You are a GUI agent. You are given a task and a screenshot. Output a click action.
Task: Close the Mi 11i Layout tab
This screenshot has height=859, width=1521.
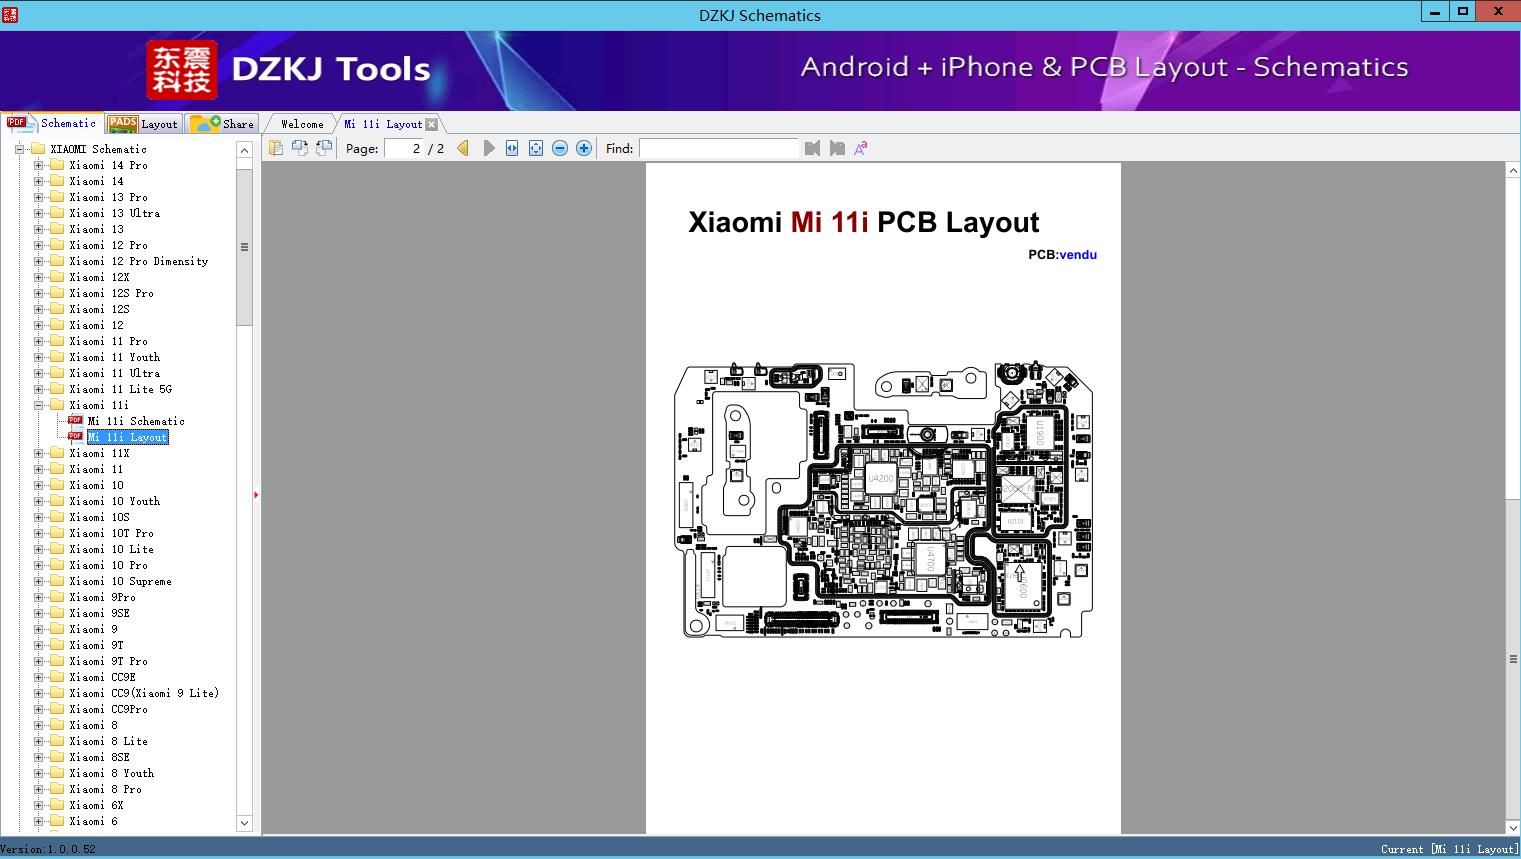click(x=431, y=124)
